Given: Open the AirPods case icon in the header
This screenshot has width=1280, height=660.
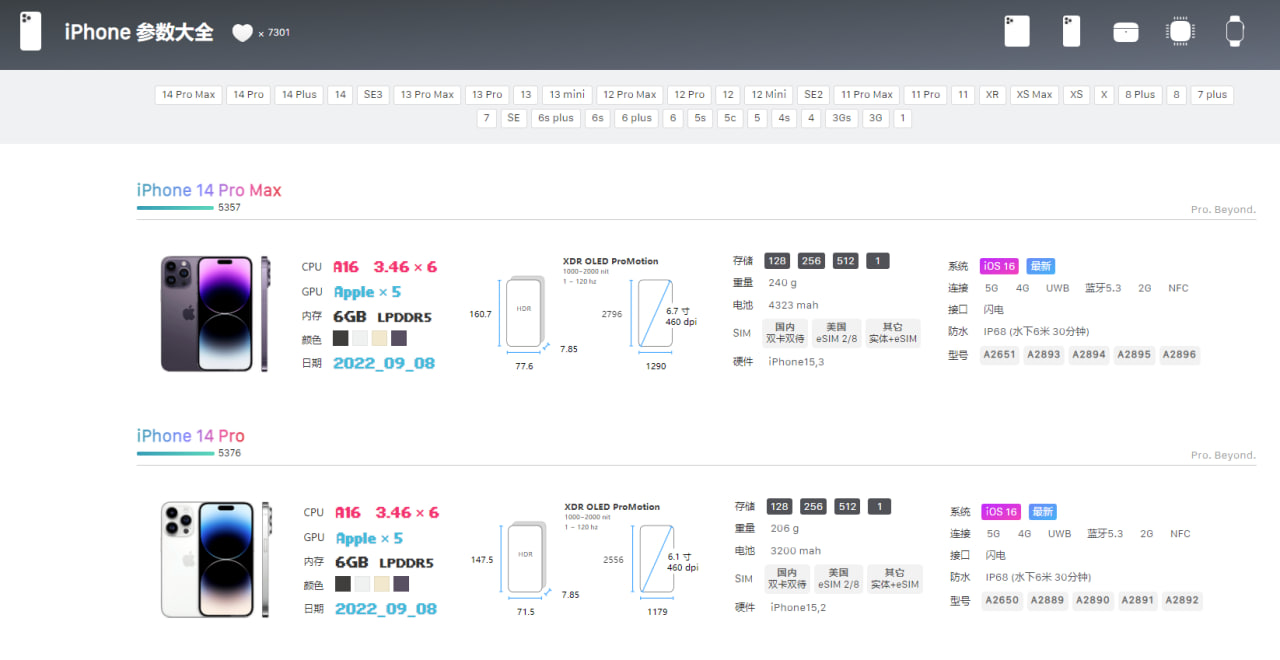Looking at the screenshot, I should (1126, 32).
